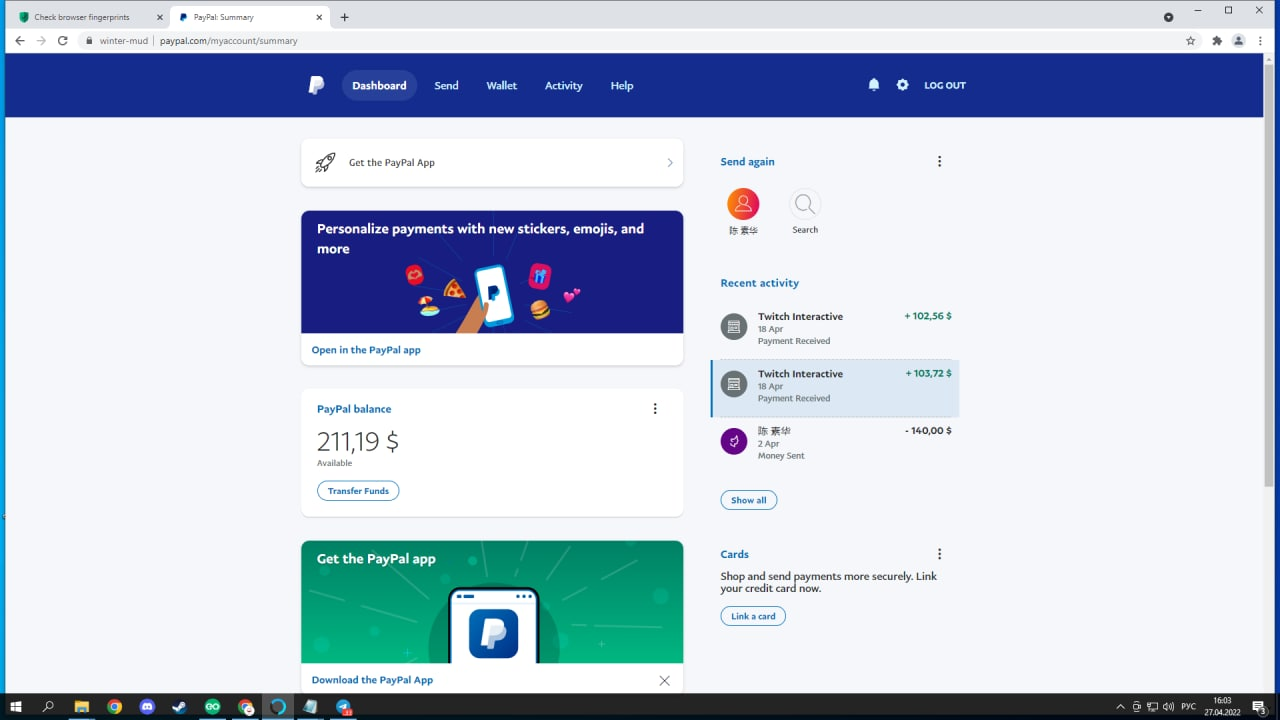The image size is (1280, 720).
Task: Open PayPal balance more options menu
Action: tap(655, 409)
